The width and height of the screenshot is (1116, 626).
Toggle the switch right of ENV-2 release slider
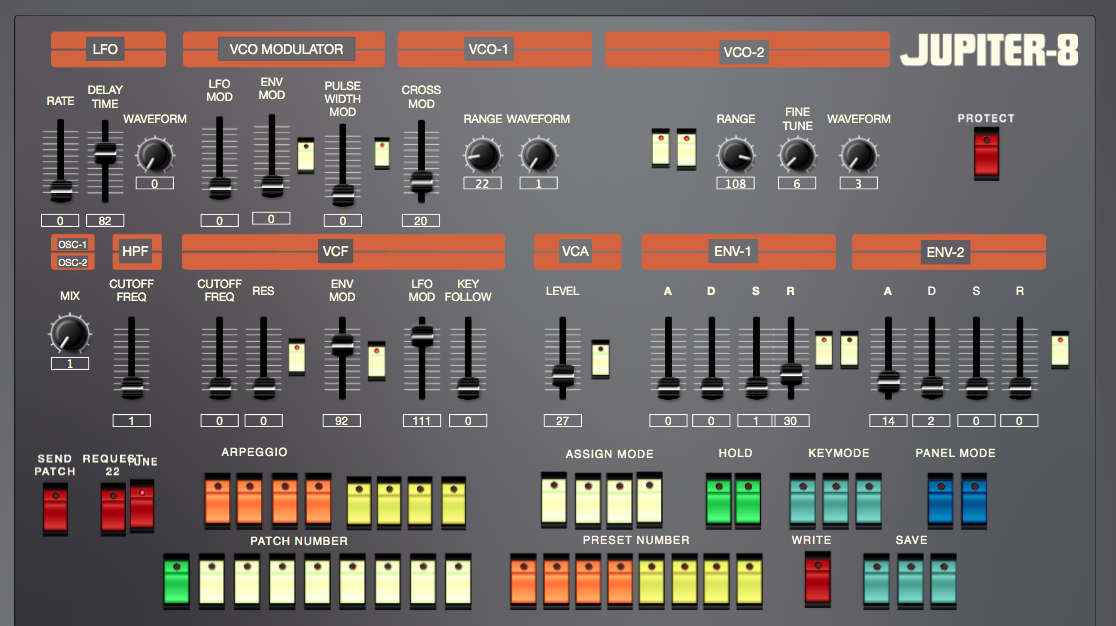pyautogui.click(x=1060, y=349)
